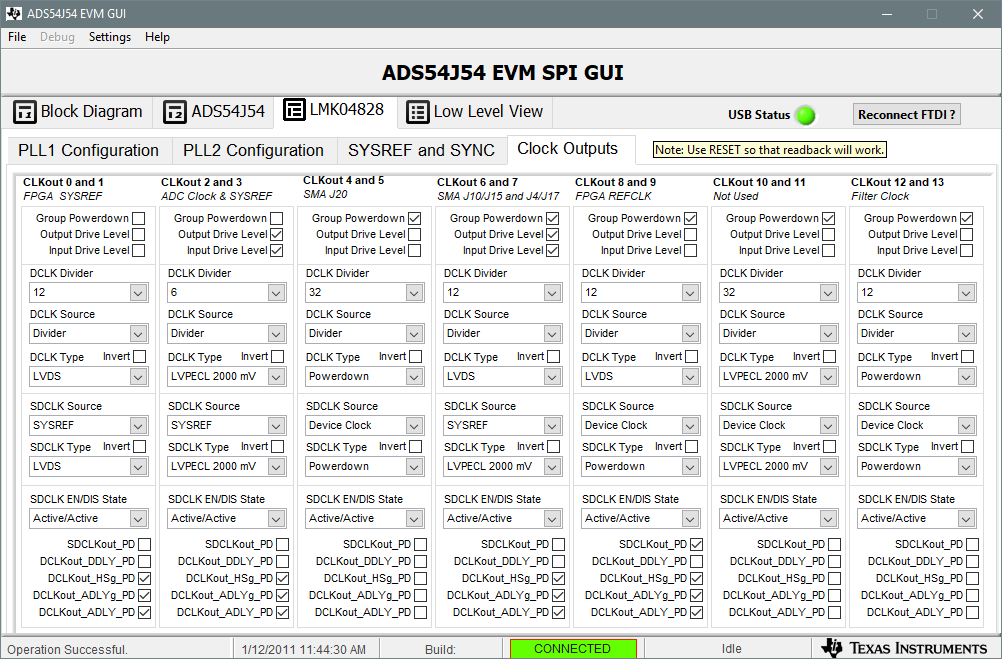Click the TI application icon in title bar
This screenshot has width=1002, height=659.
coord(12,14)
